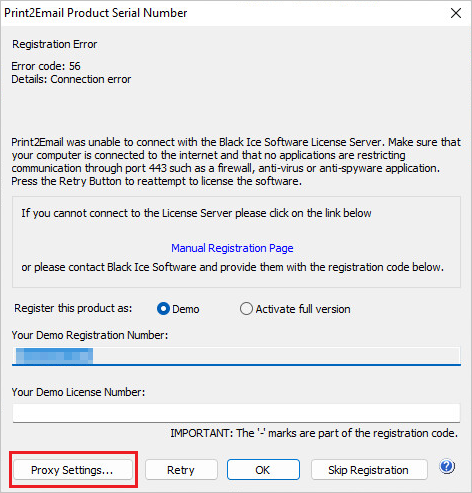Confirm with the OK button

[x=263, y=470]
